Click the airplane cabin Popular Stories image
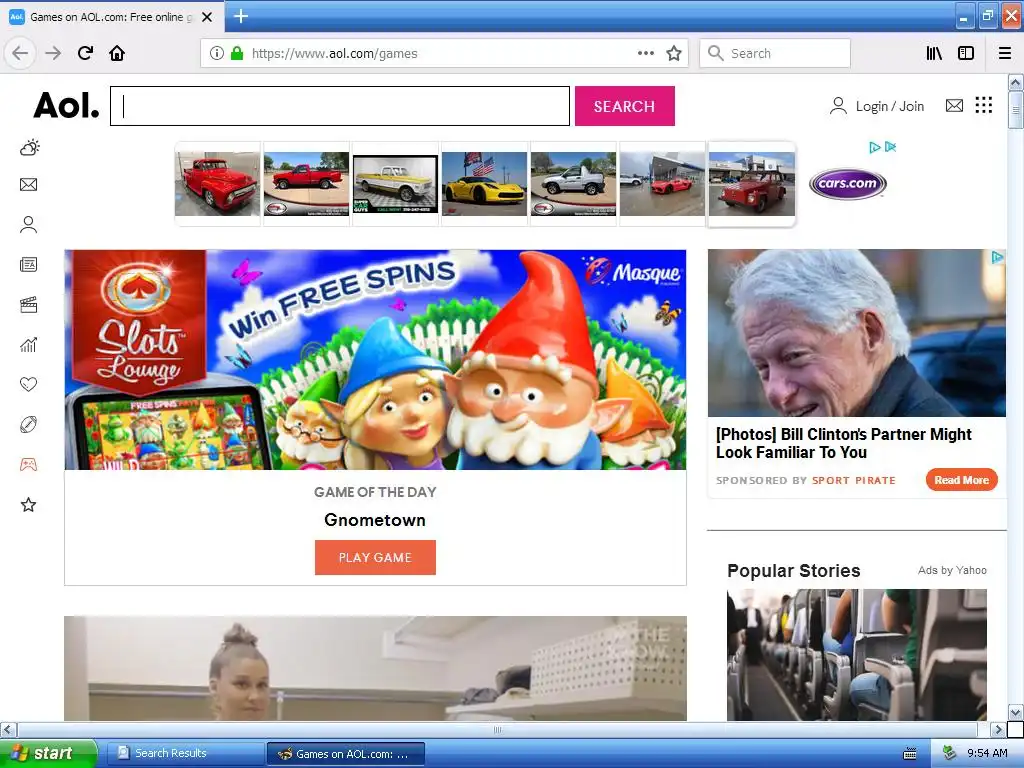The height and width of the screenshot is (768, 1024). [x=857, y=654]
